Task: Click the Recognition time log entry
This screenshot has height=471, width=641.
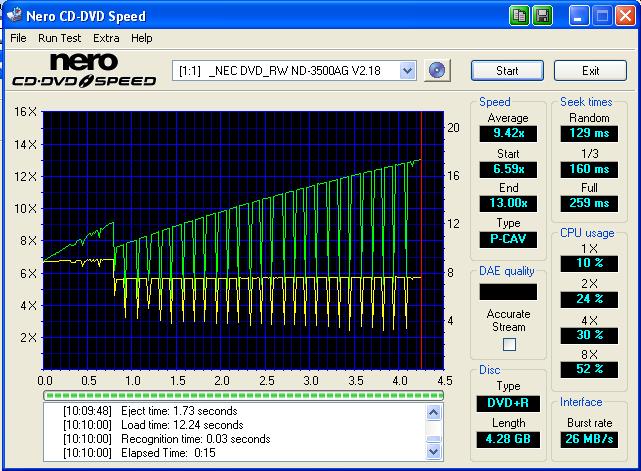Action: tap(167, 439)
